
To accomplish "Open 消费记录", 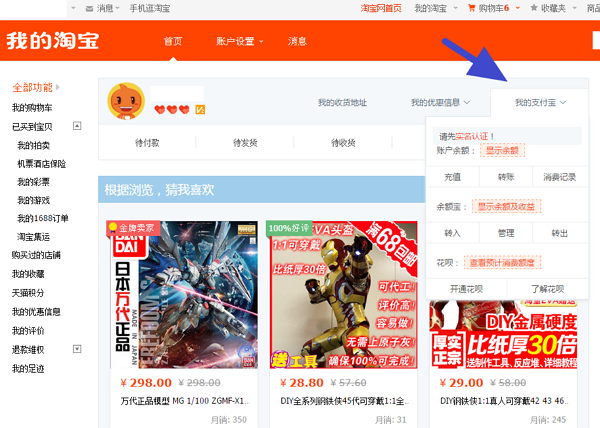I will tap(560, 177).
